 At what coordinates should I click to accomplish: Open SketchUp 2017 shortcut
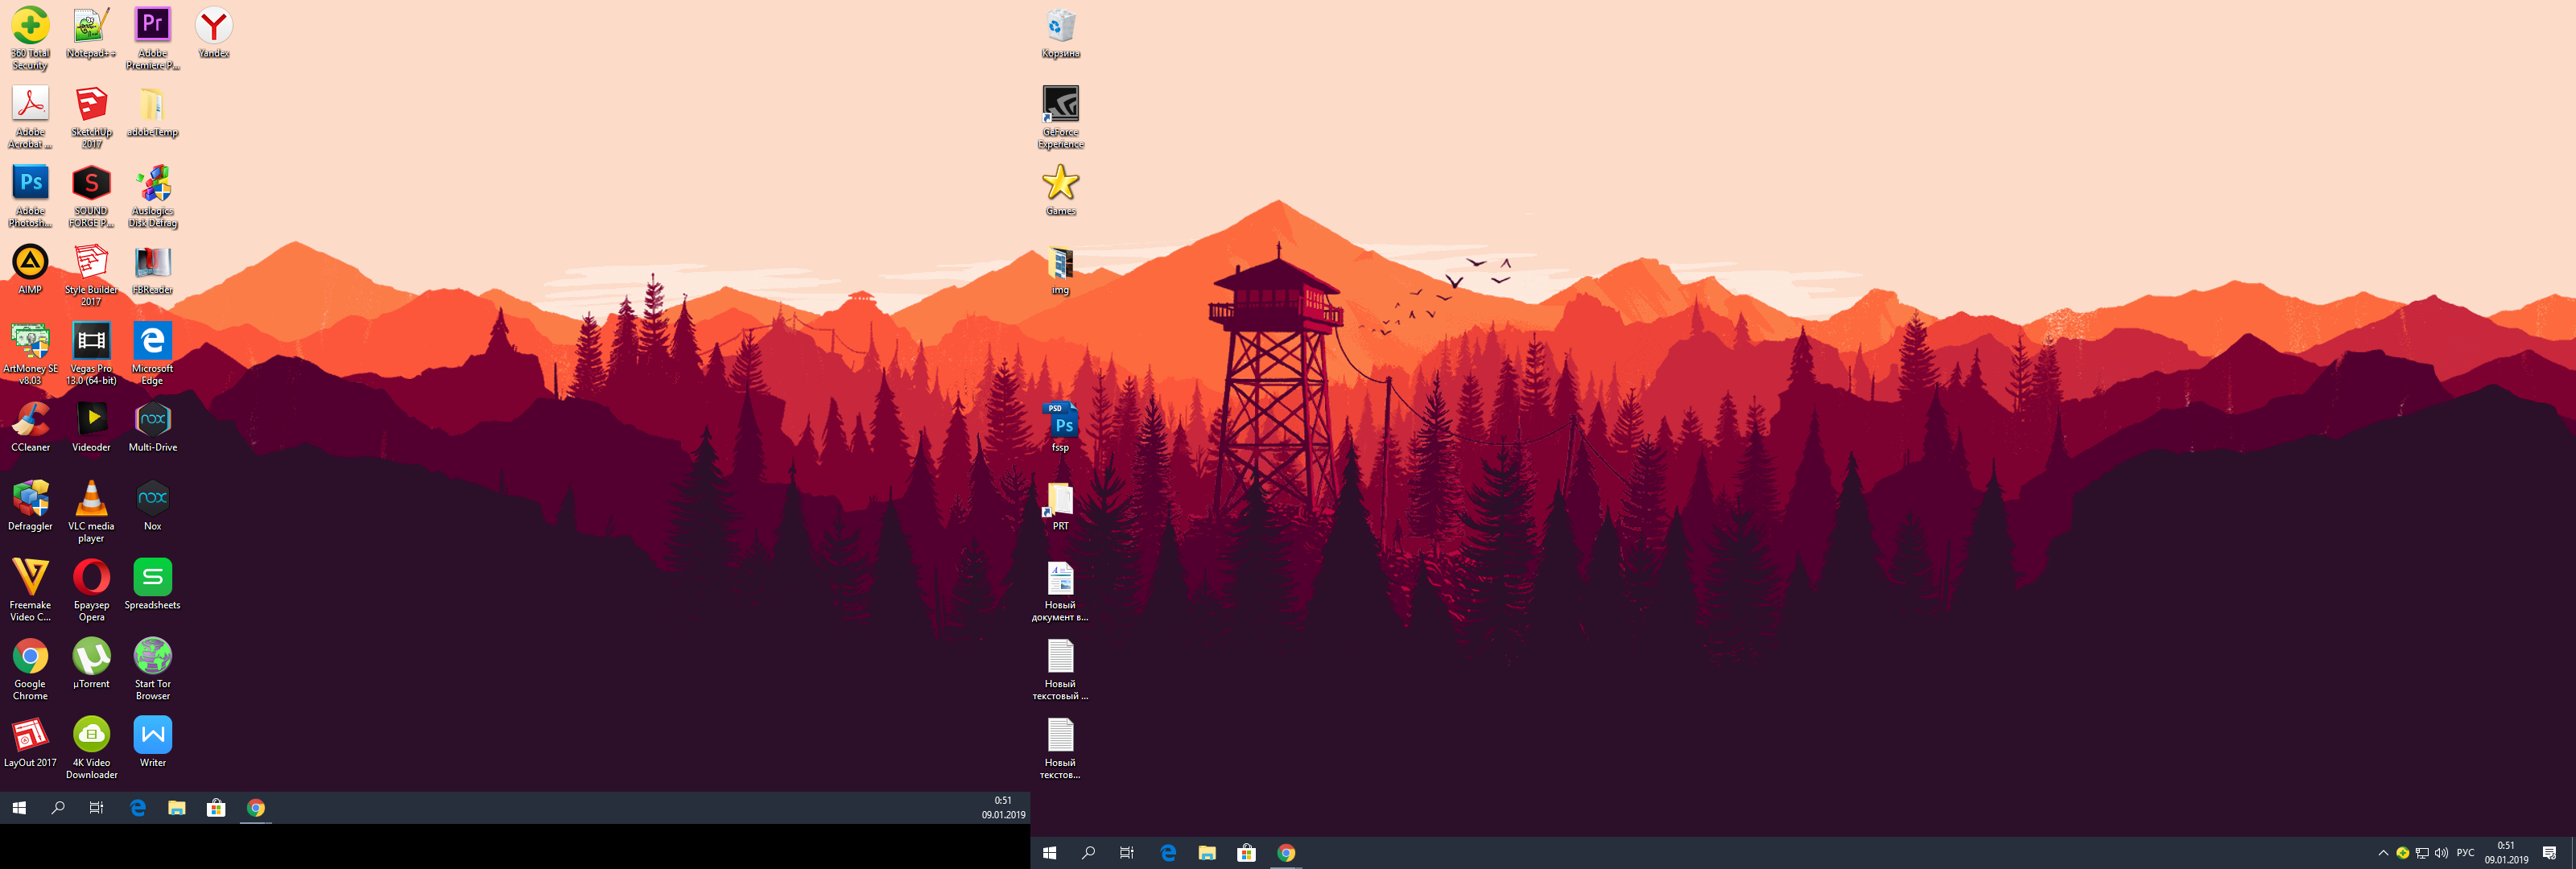pyautogui.click(x=91, y=118)
